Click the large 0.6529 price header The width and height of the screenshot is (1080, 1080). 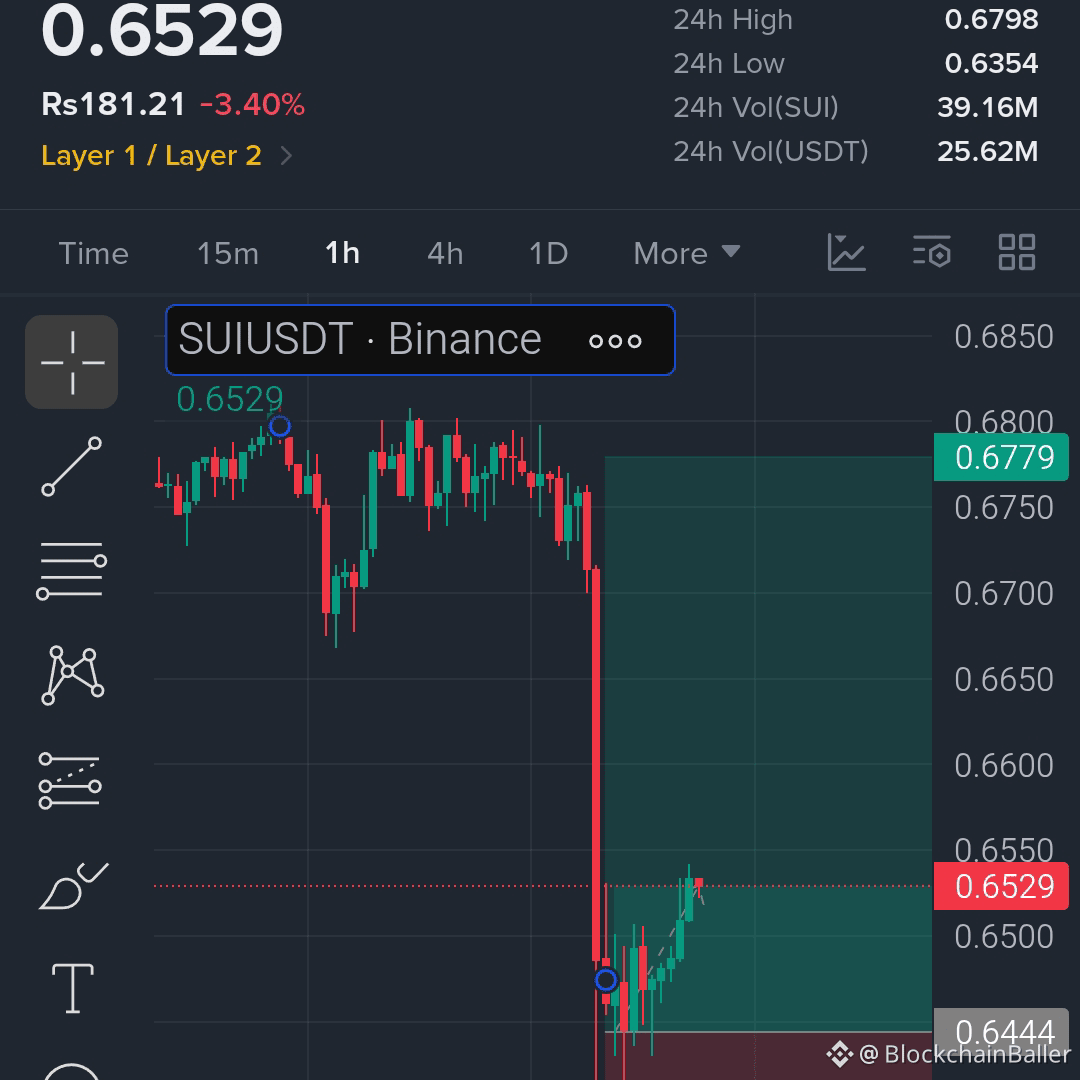click(x=162, y=30)
